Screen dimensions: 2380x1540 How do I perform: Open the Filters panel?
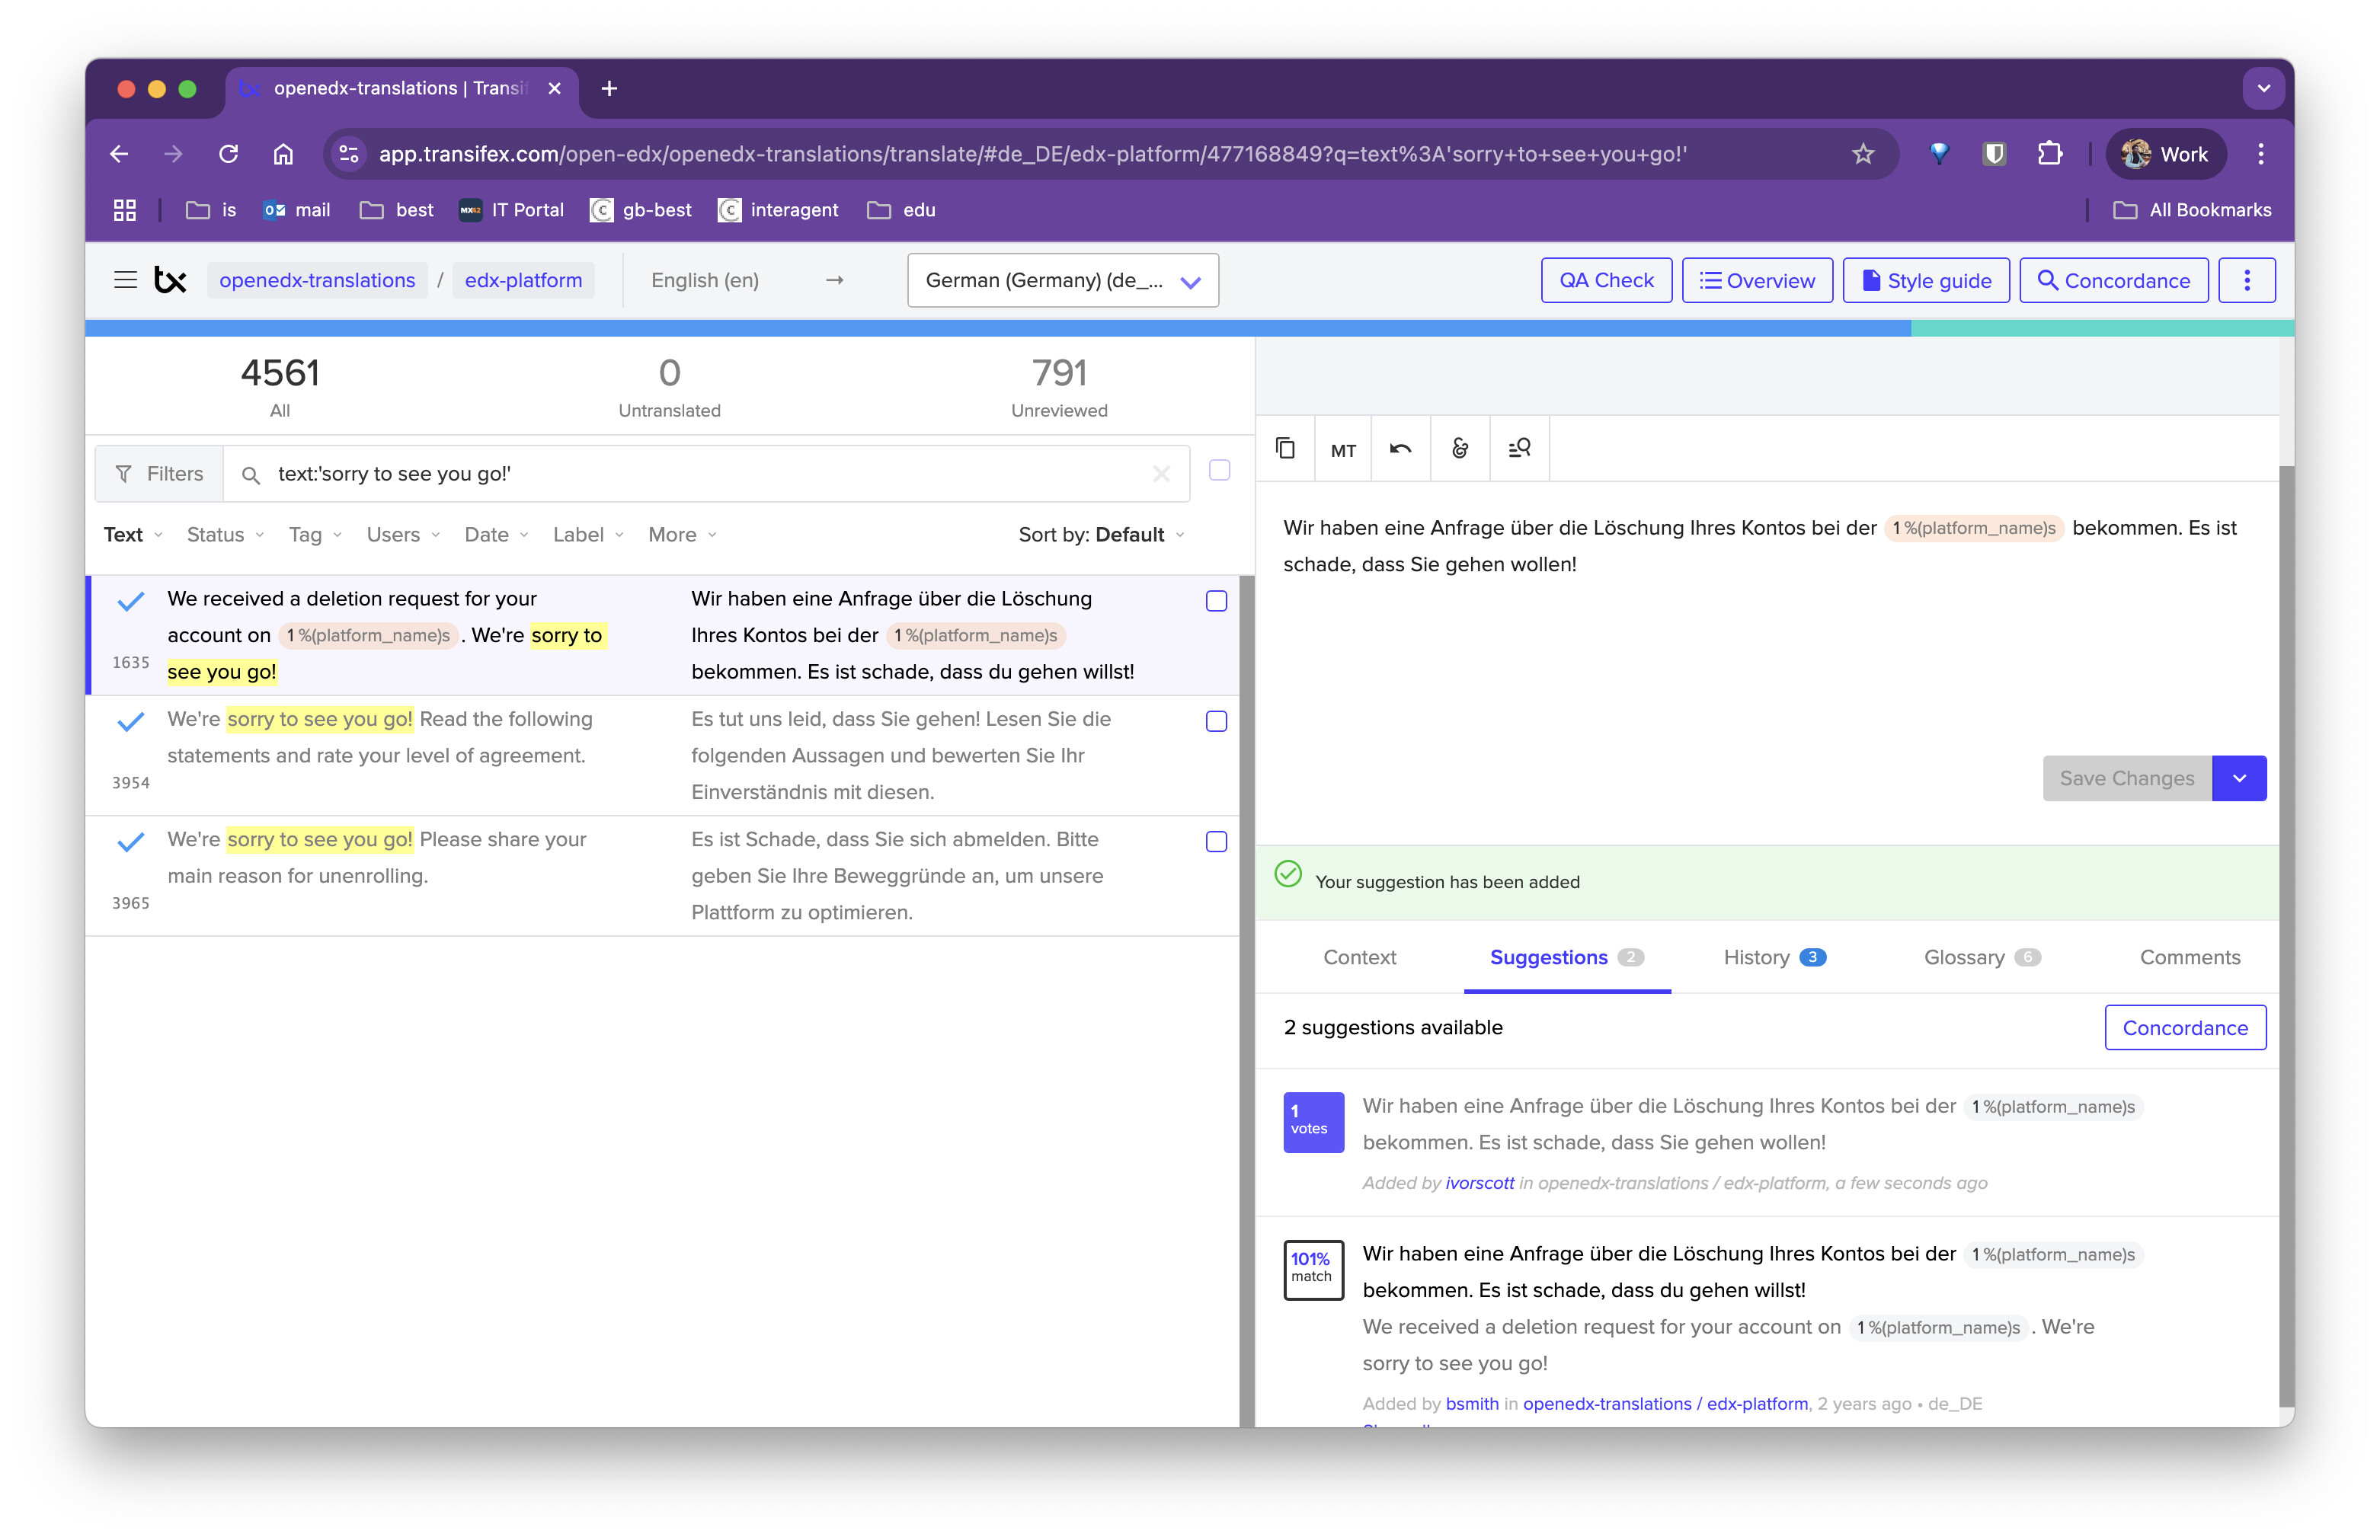[159, 474]
